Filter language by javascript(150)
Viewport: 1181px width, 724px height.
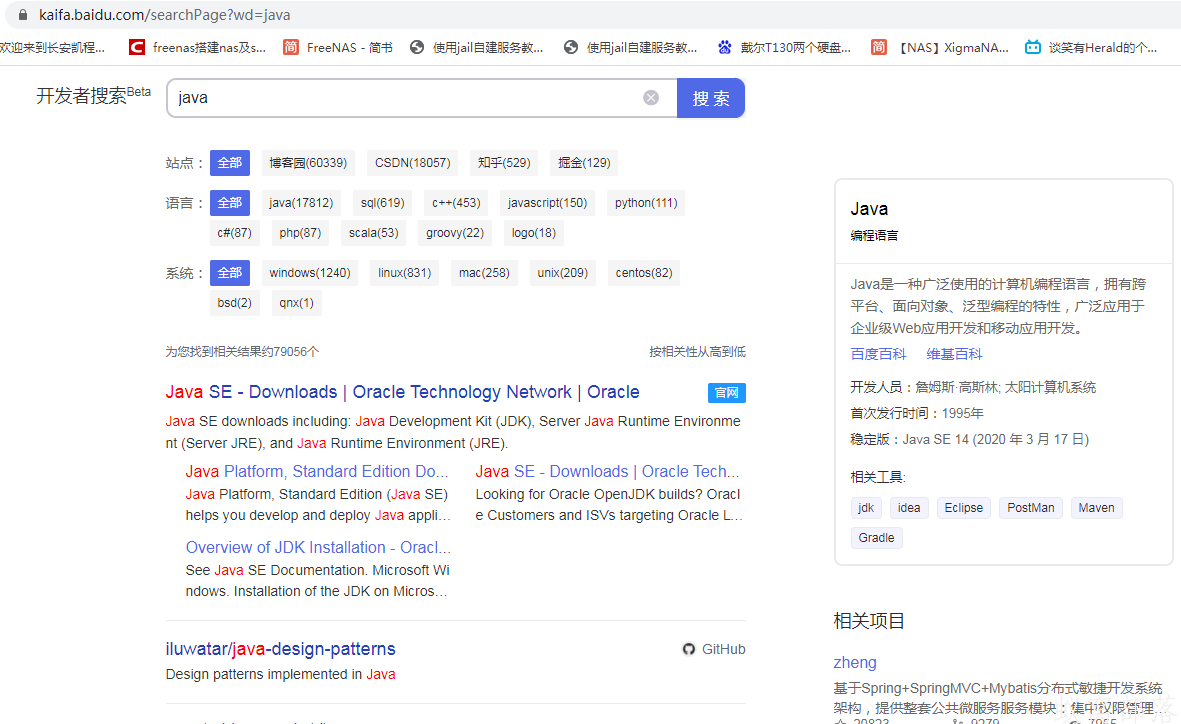548,203
